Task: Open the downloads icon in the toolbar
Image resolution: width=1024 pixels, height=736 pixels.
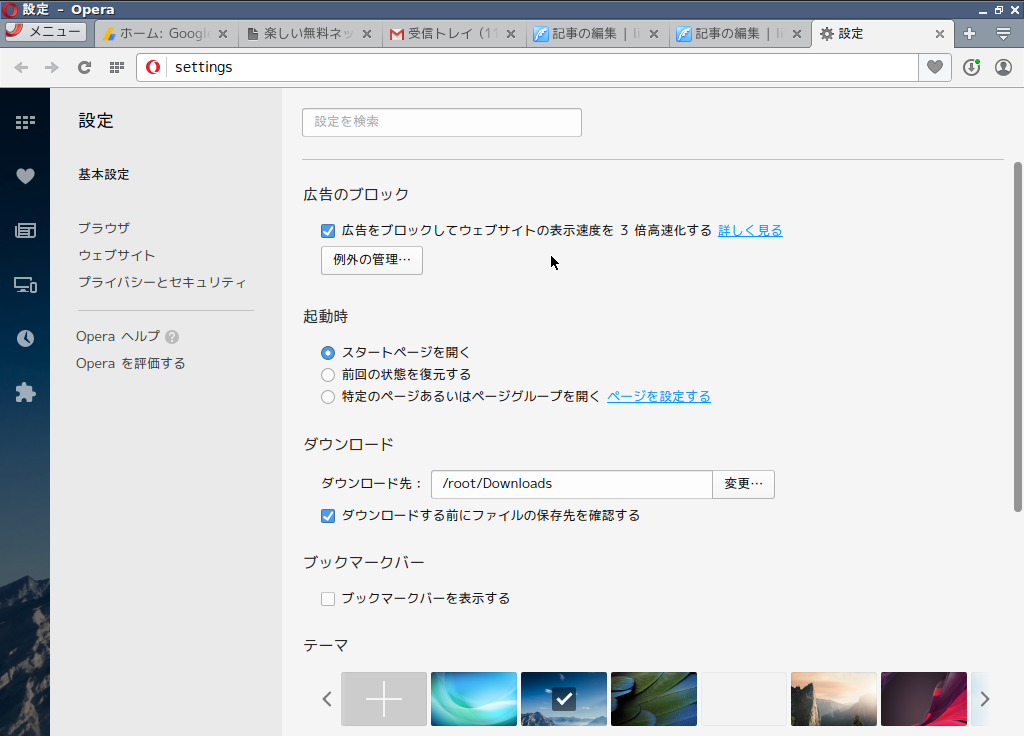Action: [972, 67]
